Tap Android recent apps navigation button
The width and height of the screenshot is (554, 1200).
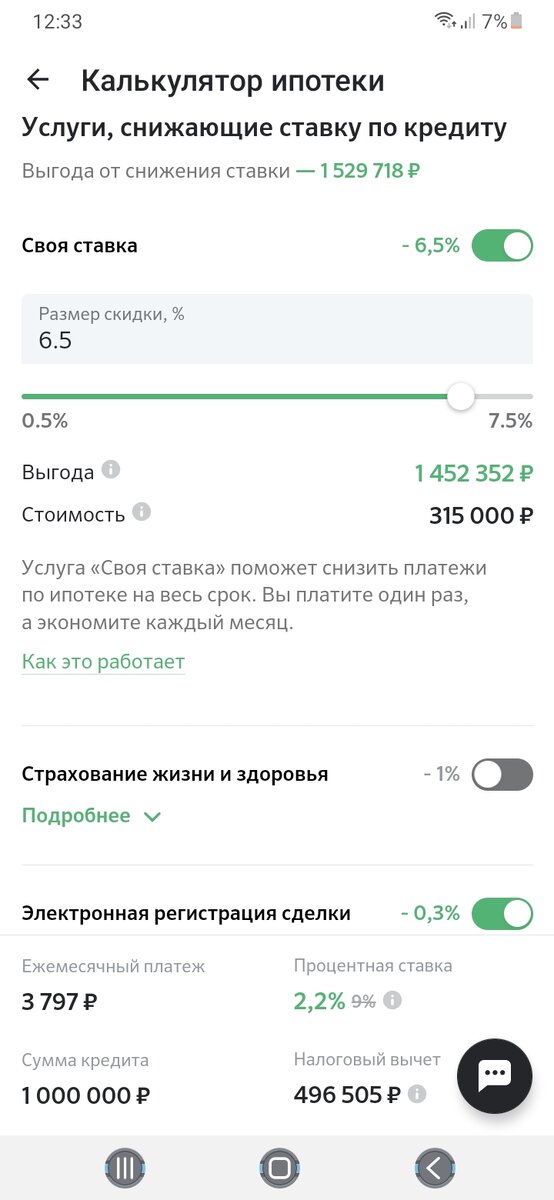(x=126, y=1167)
